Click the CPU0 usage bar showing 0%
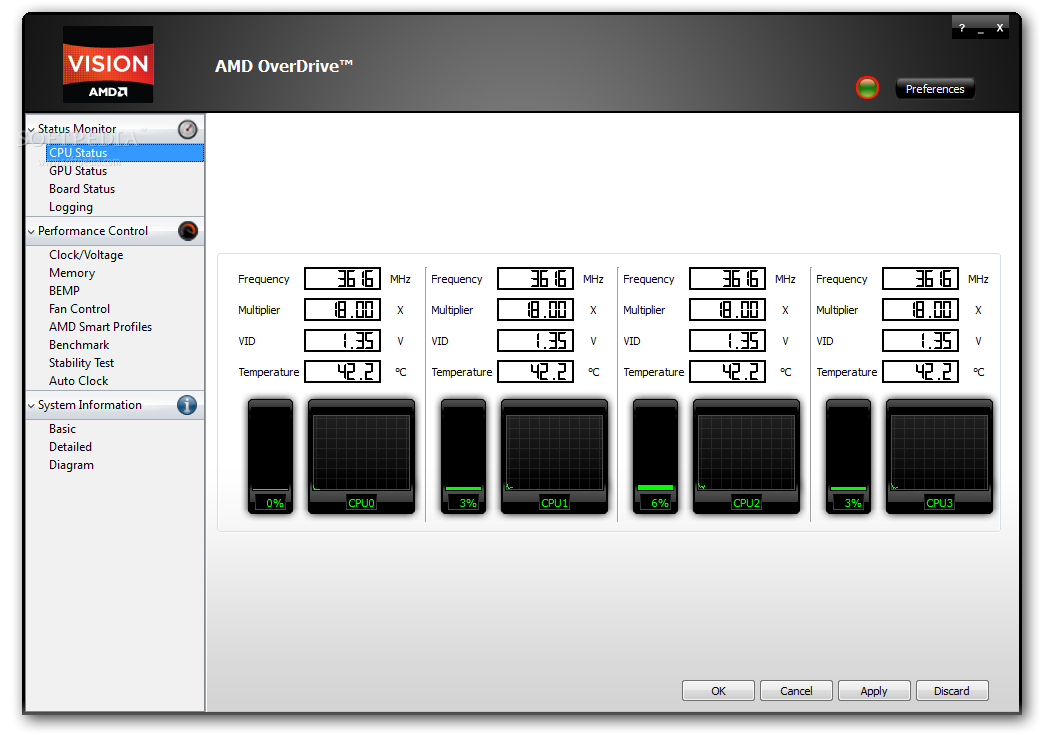1042x735 pixels. coord(270,457)
